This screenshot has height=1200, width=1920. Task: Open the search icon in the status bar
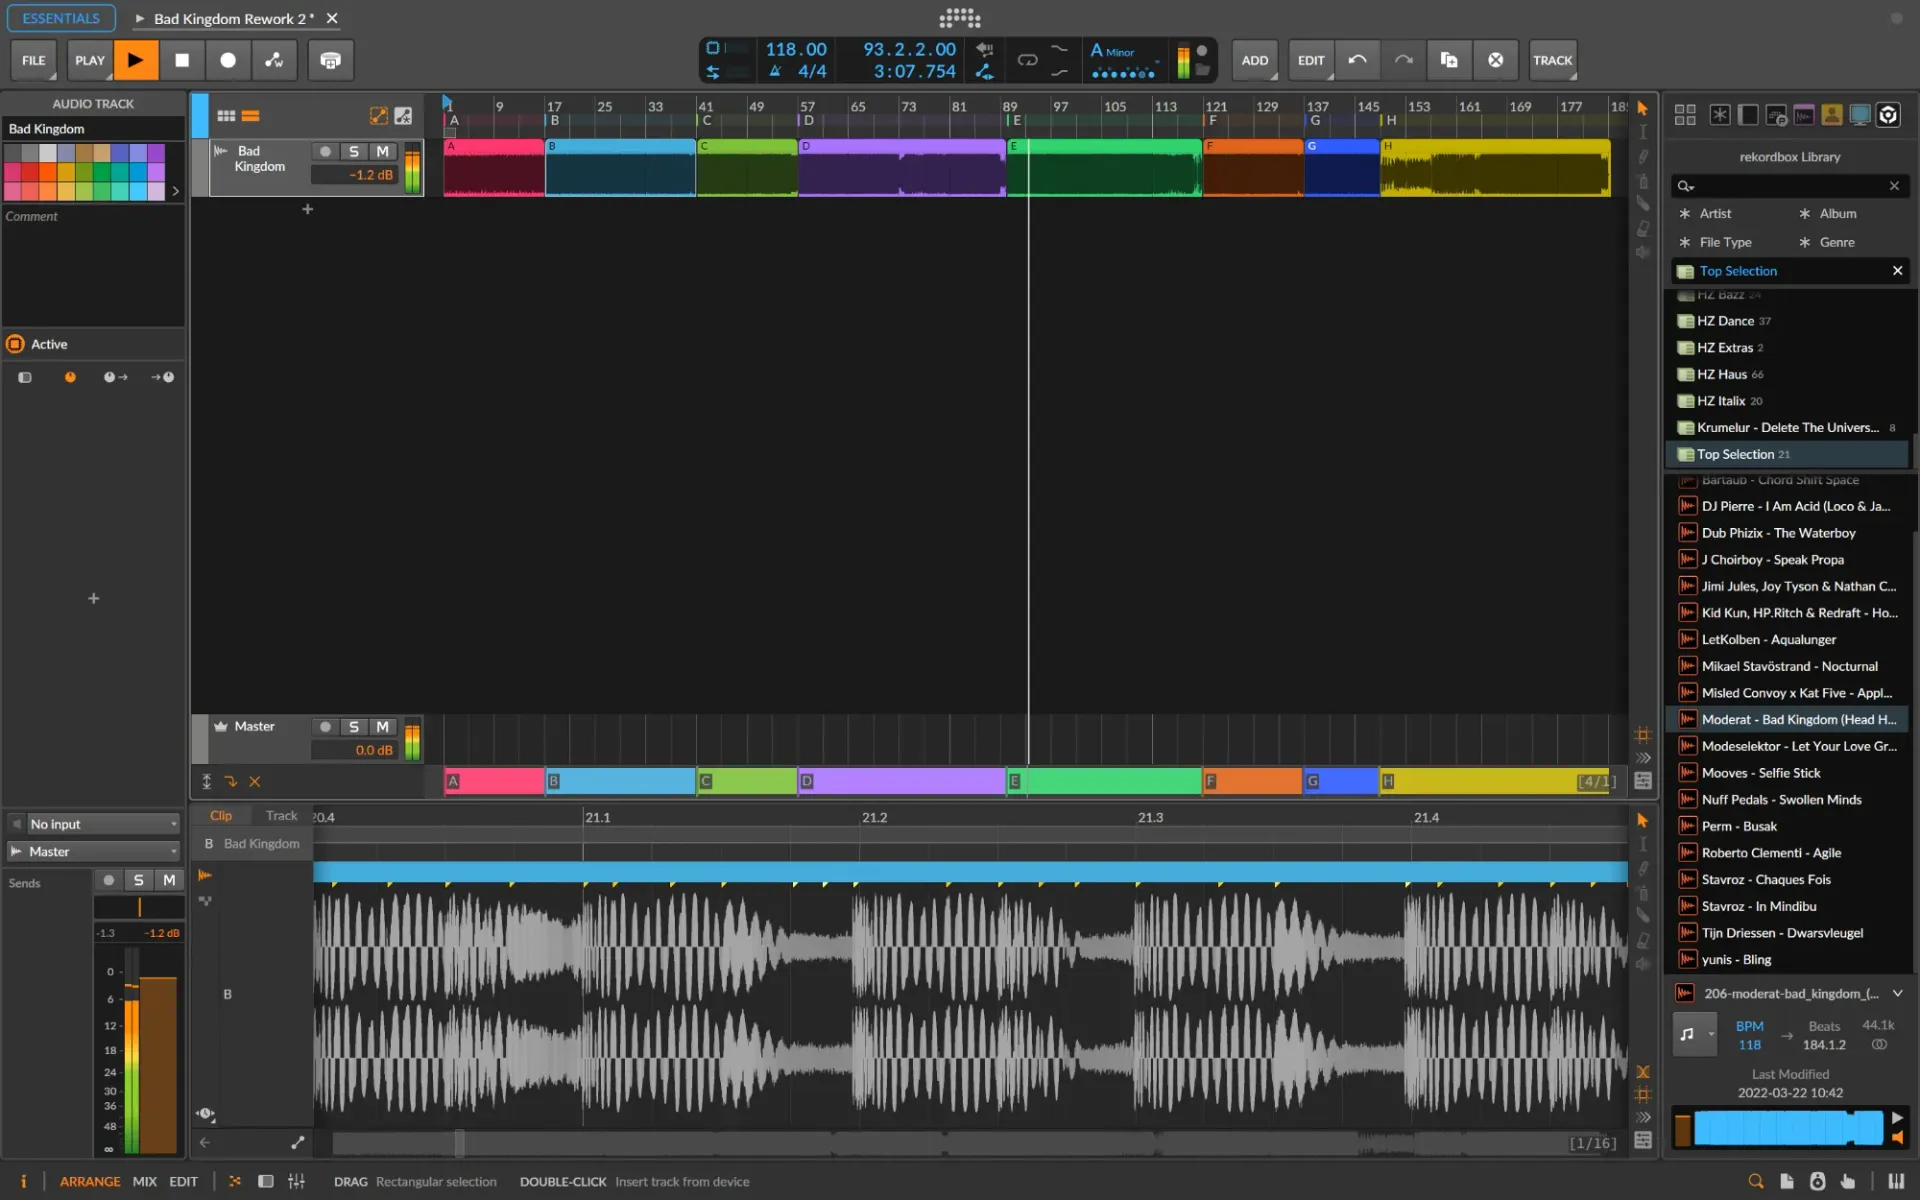1755,1181
